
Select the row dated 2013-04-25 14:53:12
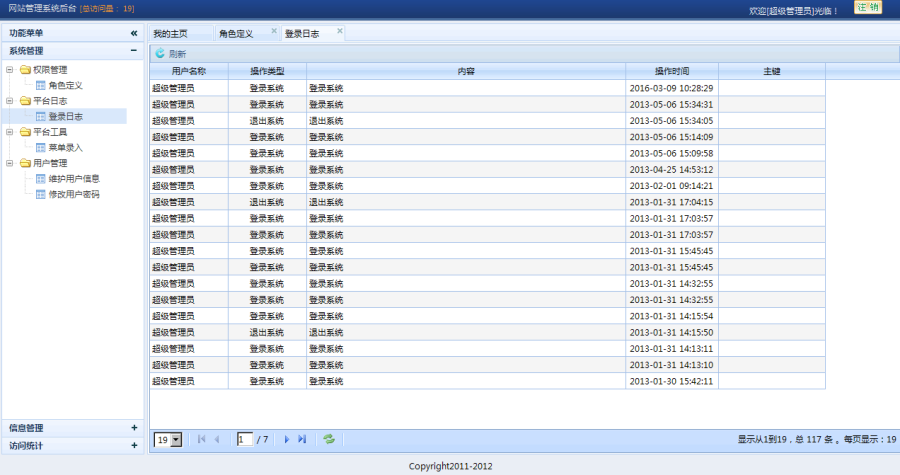(x=487, y=169)
